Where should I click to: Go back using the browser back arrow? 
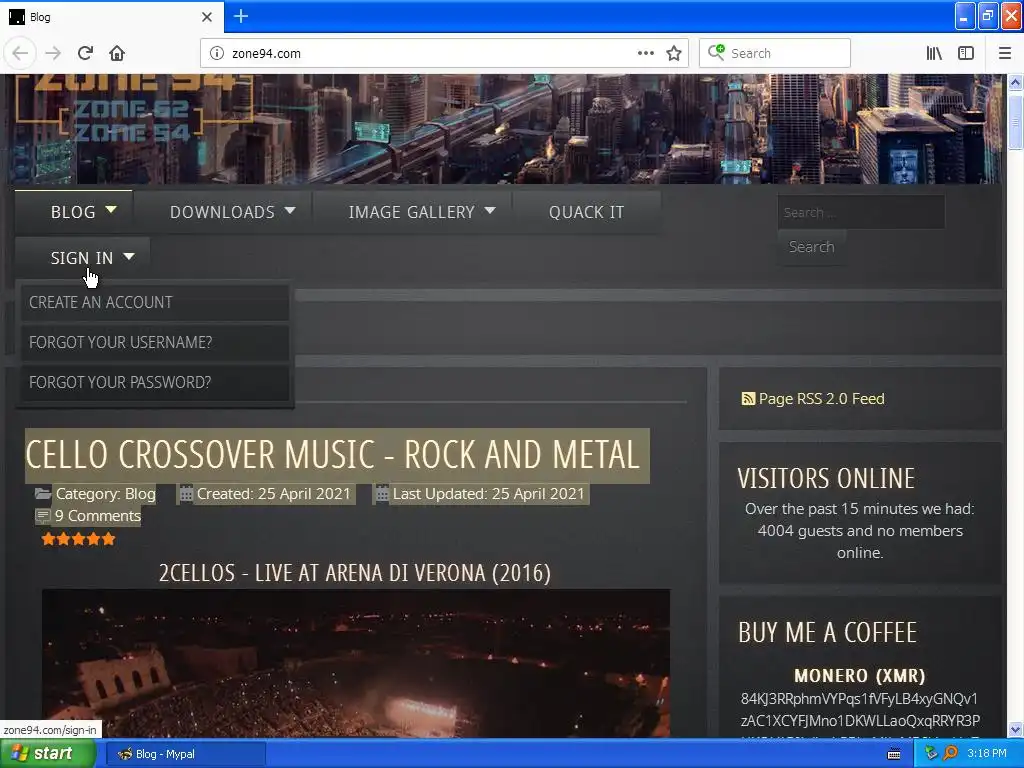[x=20, y=53]
